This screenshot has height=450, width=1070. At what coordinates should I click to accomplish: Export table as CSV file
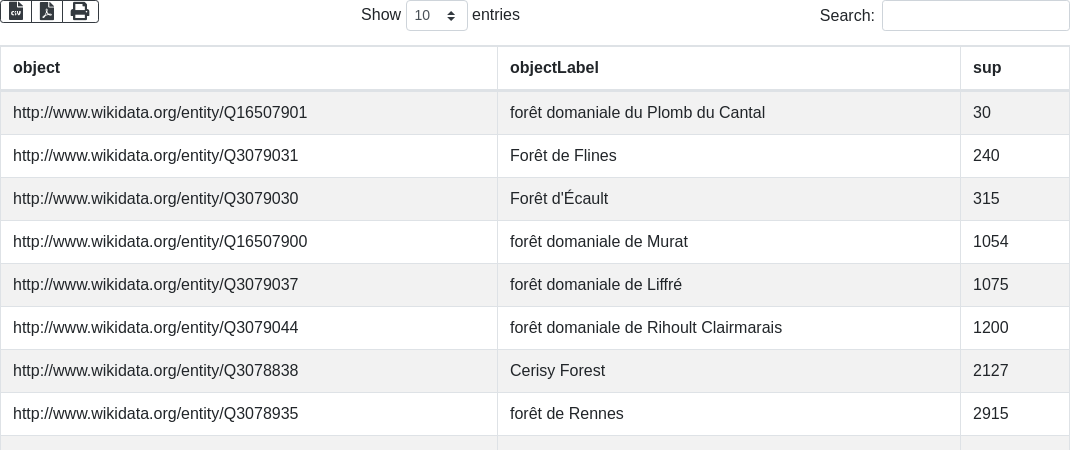coord(16,11)
